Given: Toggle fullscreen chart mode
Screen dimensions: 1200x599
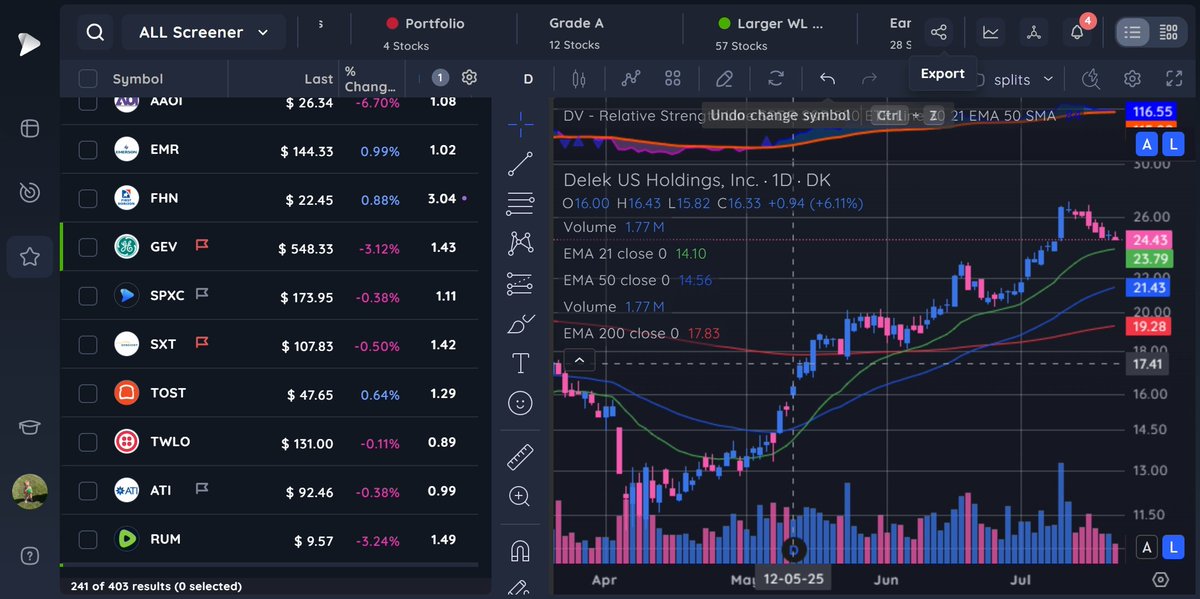Looking at the screenshot, I should [x=1174, y=79].
